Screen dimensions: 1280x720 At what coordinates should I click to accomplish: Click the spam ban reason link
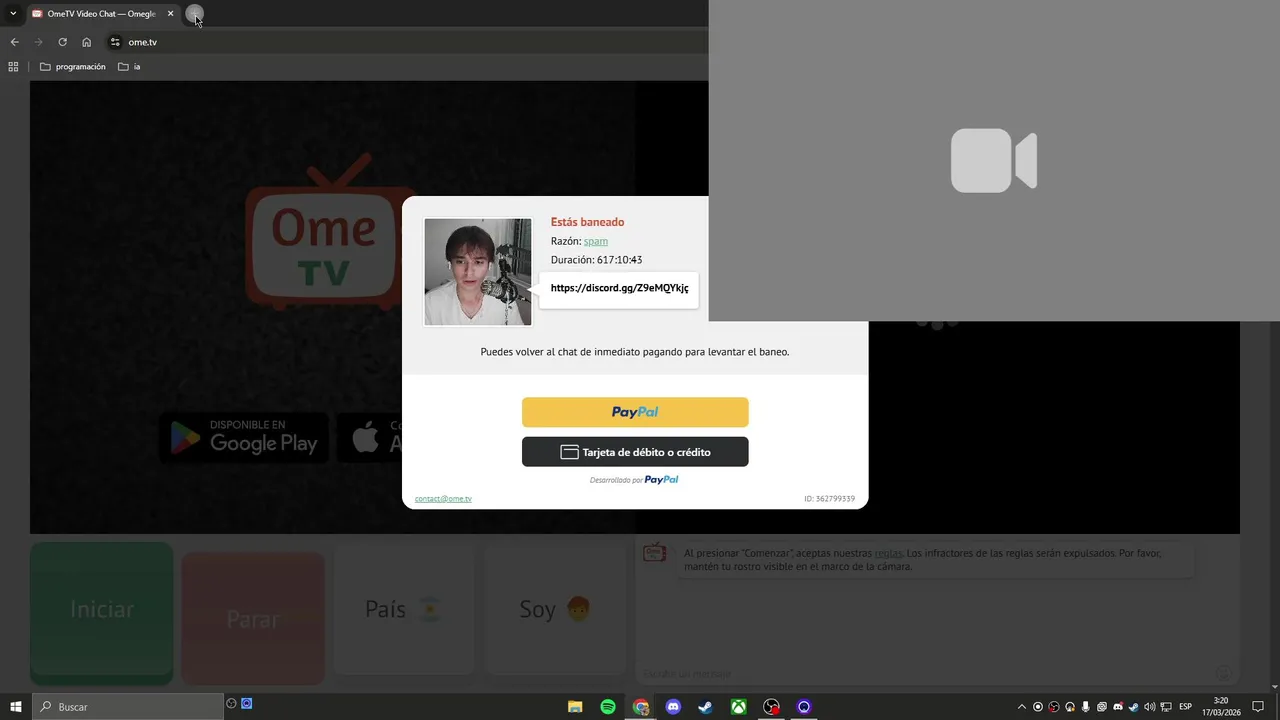[596, 241]
